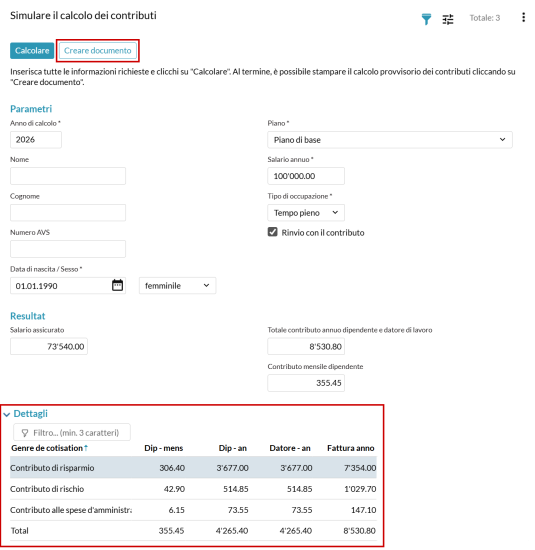Select the Contributo di risparmio row
This screenshot has height=550, width=535.
pos(193,468)
